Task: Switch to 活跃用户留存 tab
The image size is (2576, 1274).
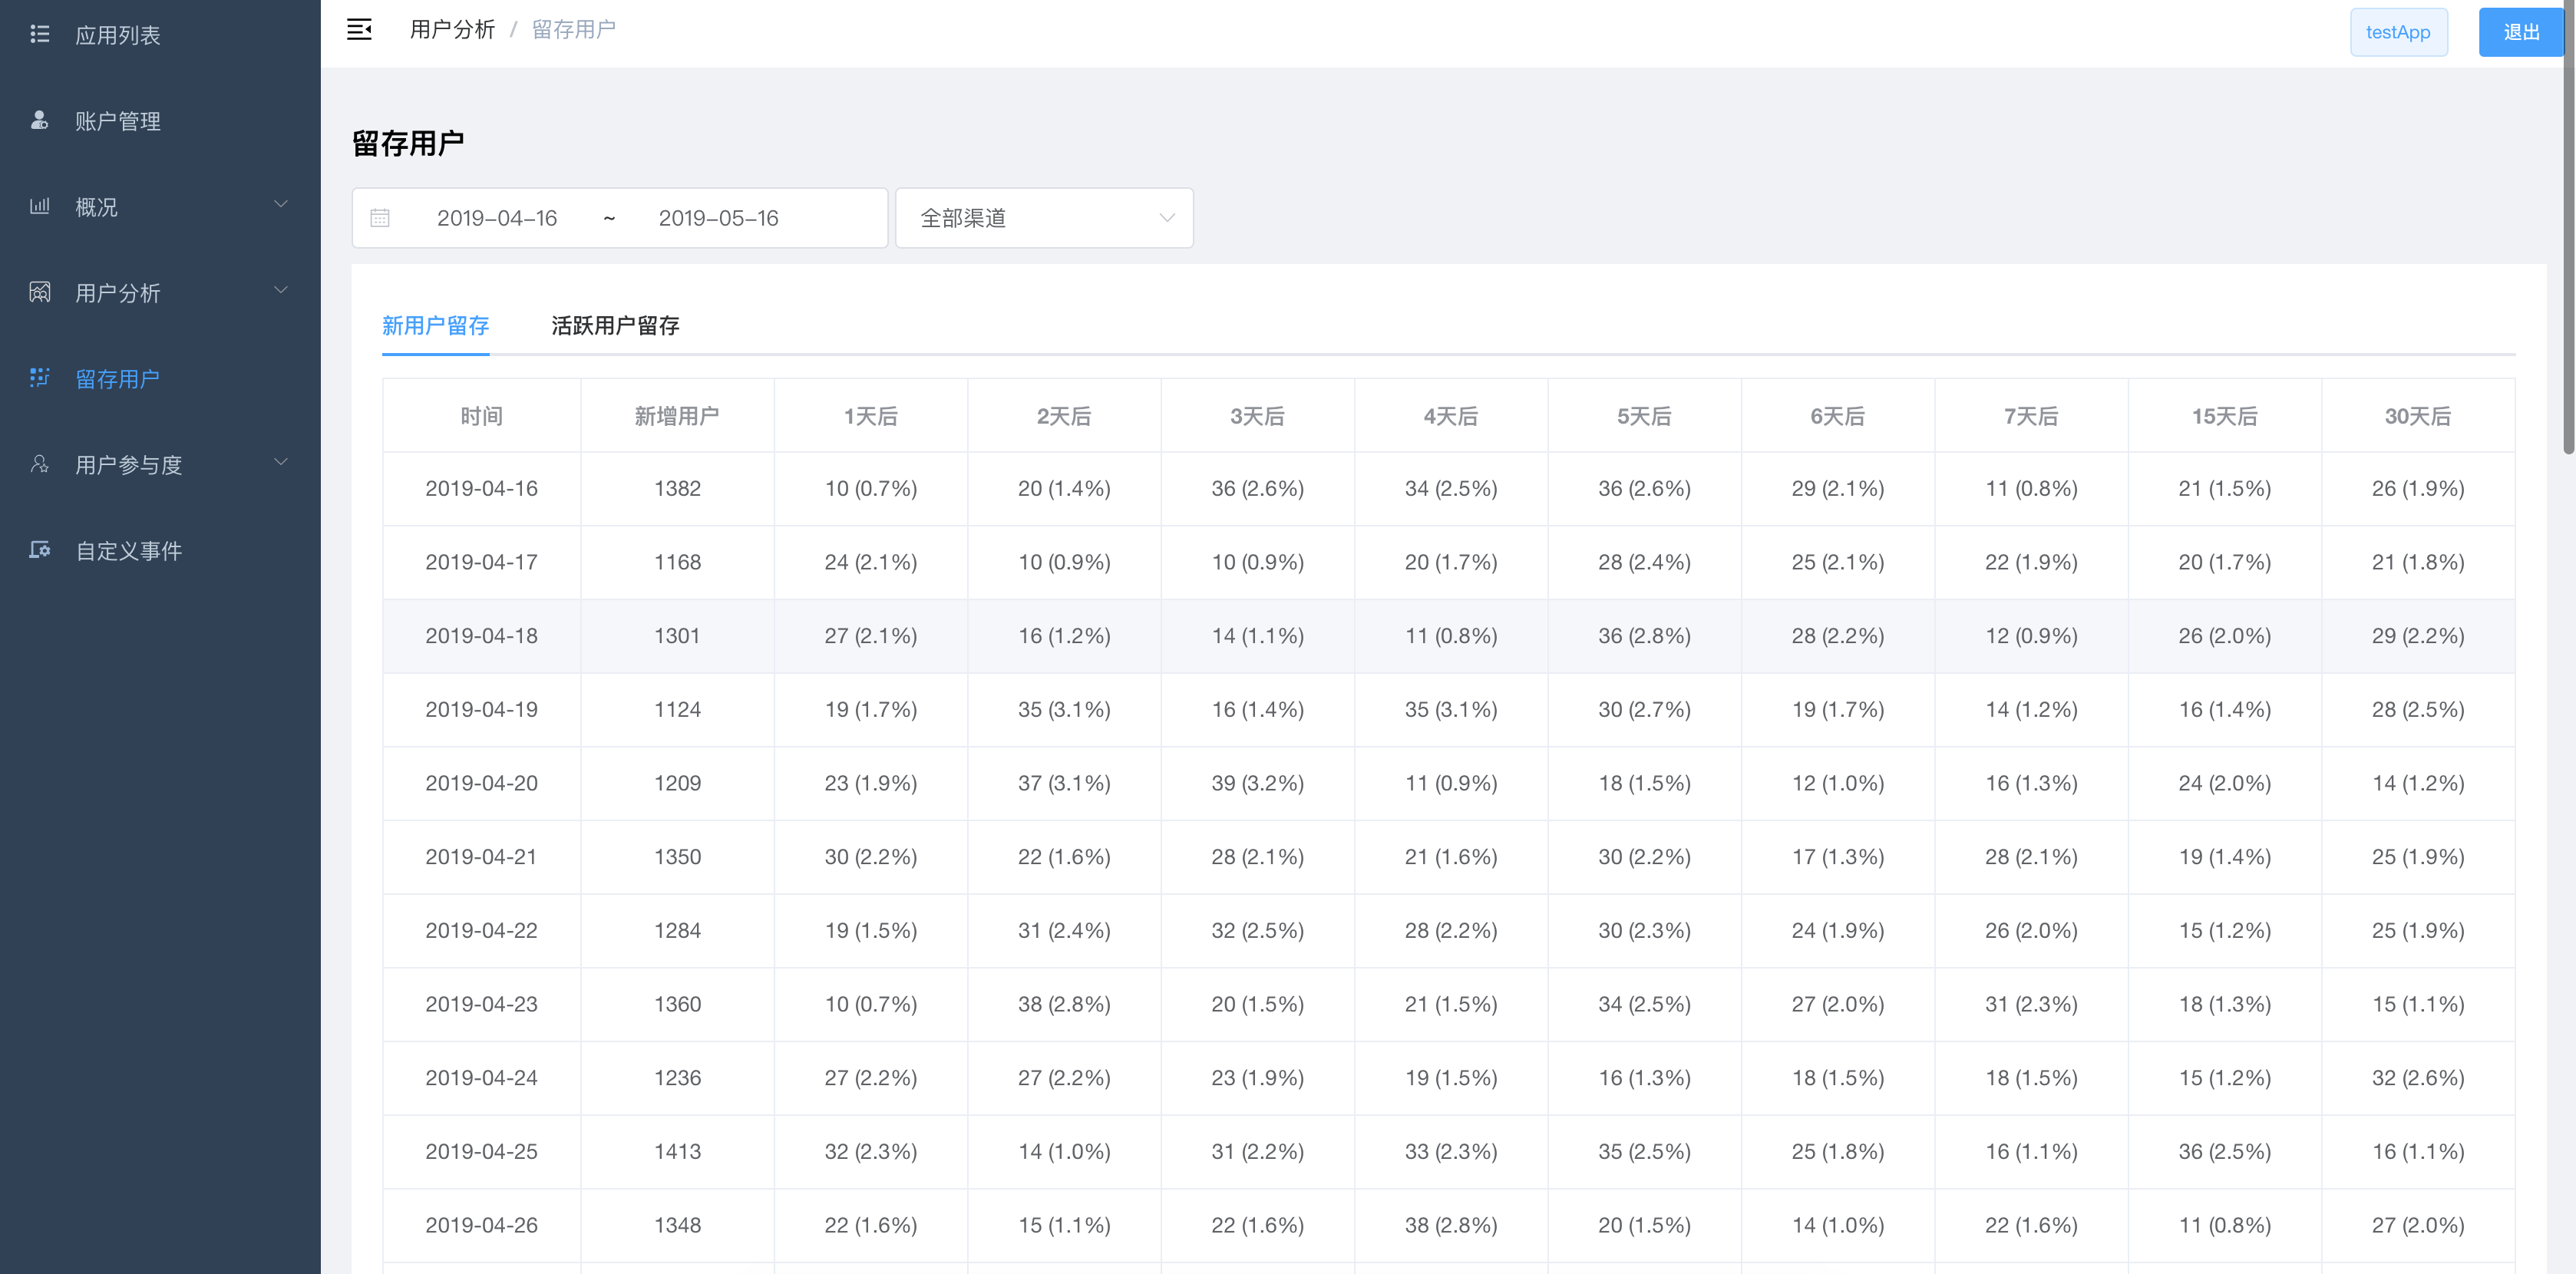Action: click(615, 326)
